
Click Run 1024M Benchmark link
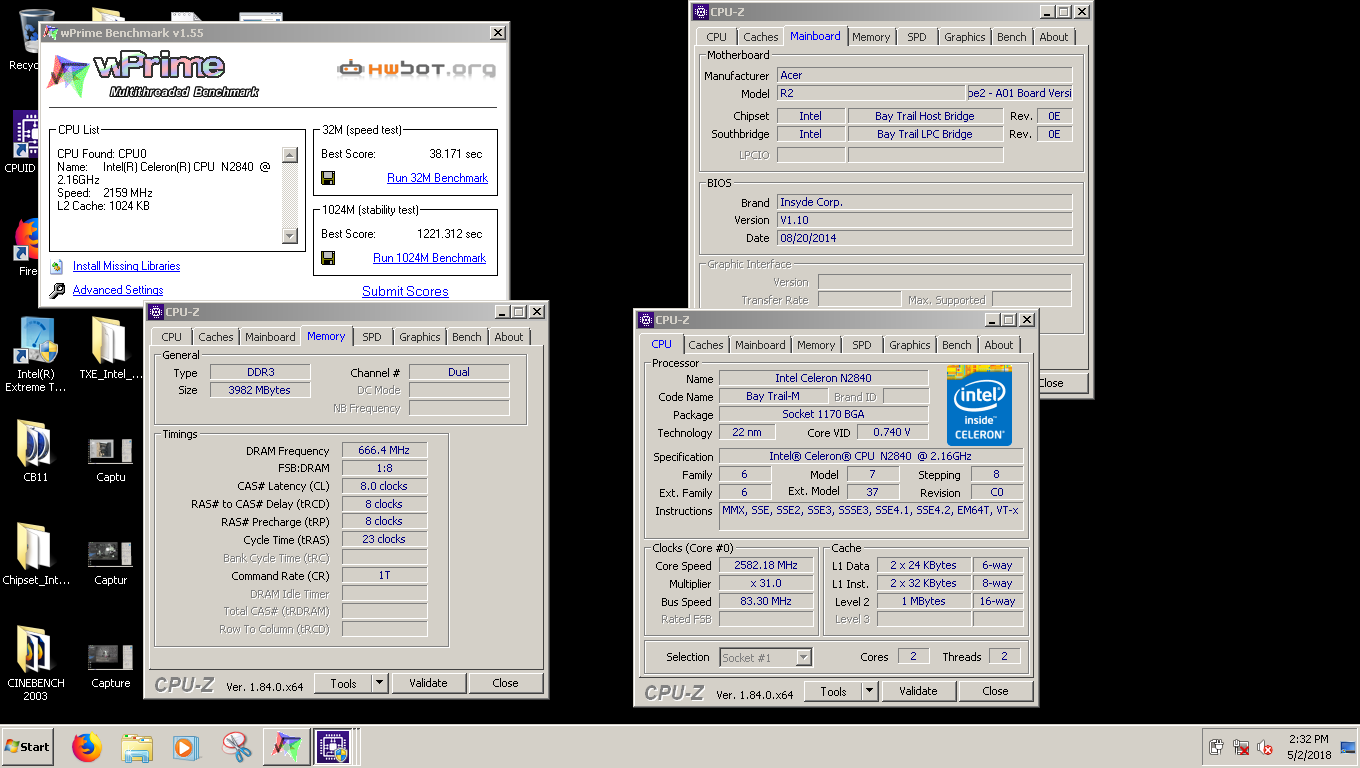429,258
